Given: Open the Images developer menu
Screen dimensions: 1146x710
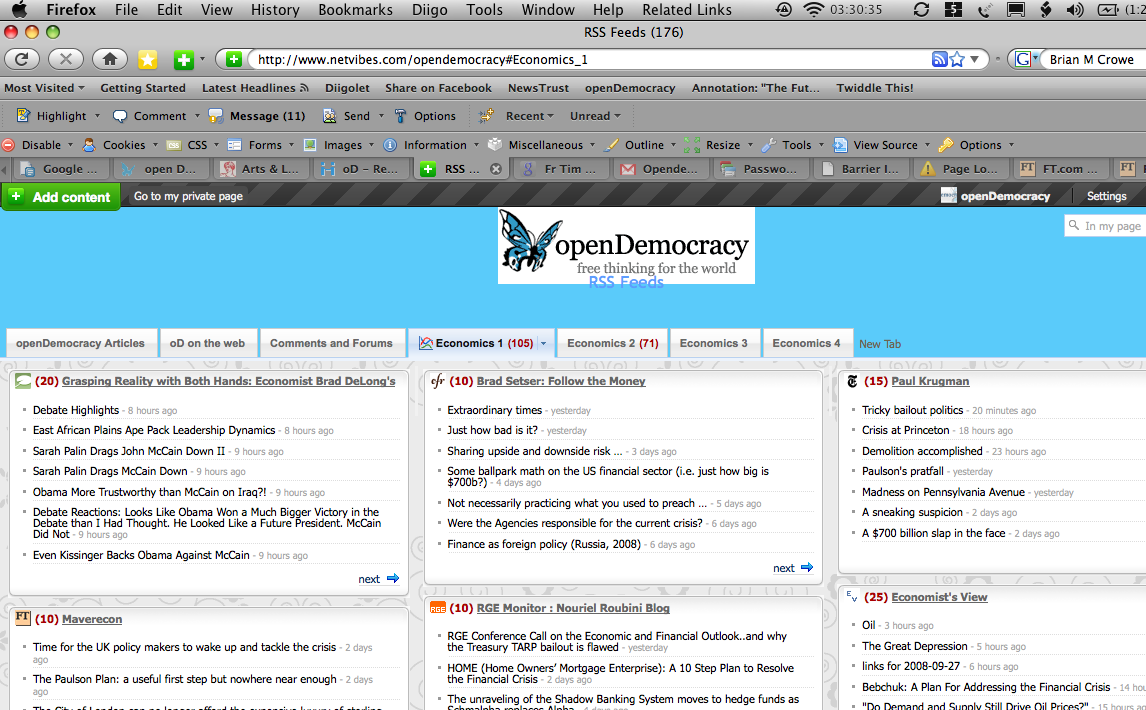Looking at the screenshot, I should click(333, 145).
